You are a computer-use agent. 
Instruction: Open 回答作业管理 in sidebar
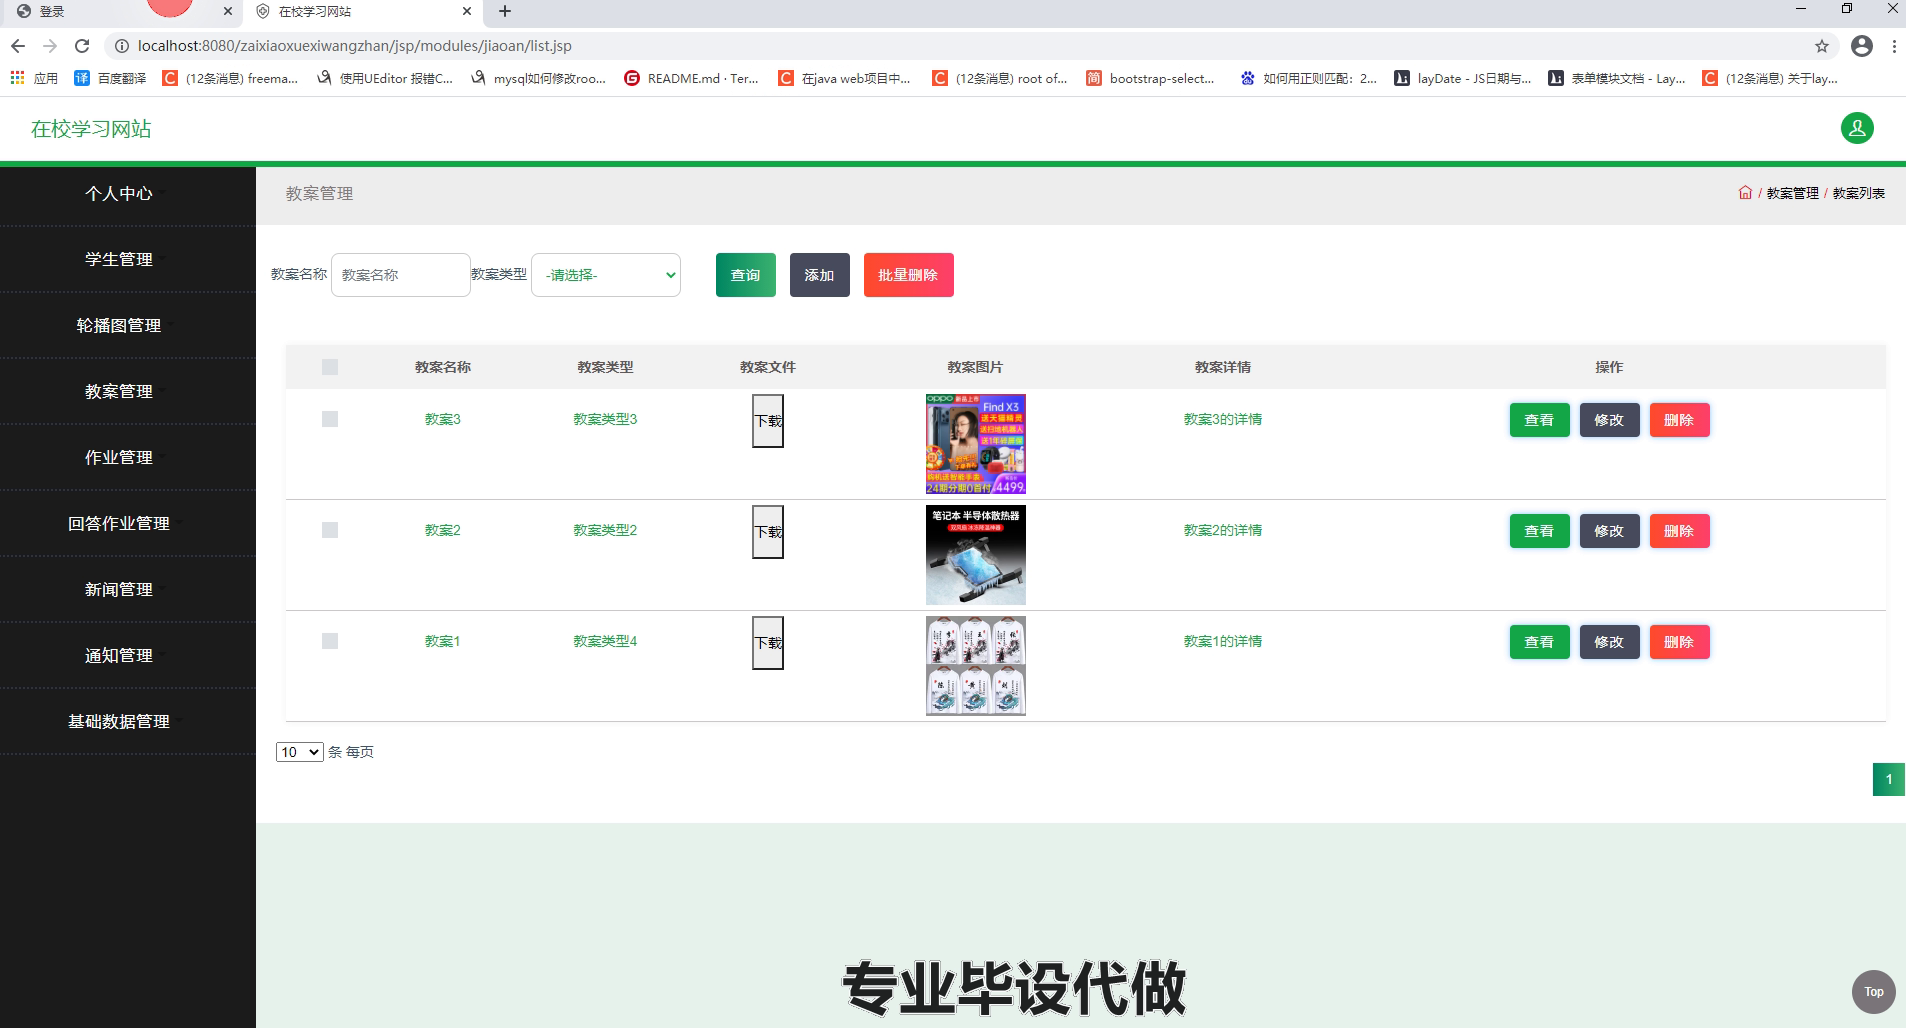[x=119, y=524]
